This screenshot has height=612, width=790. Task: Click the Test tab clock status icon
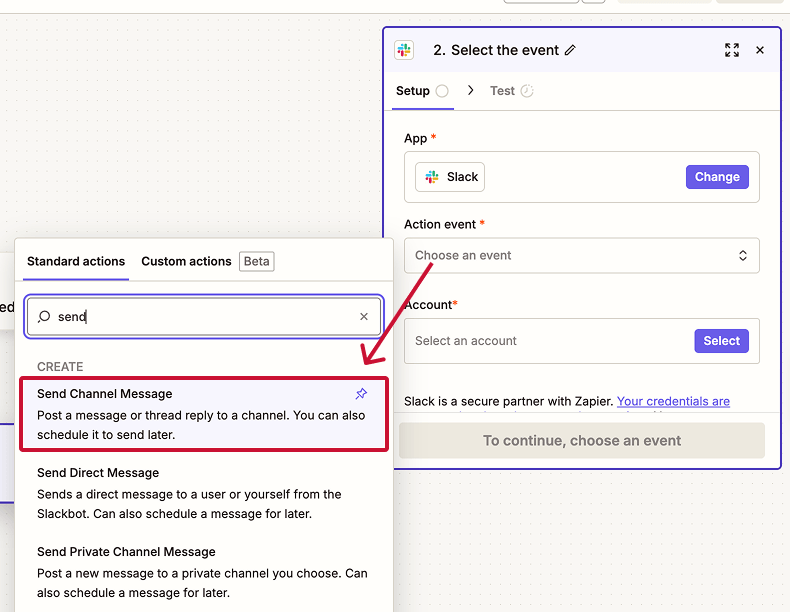pos(526,91)
